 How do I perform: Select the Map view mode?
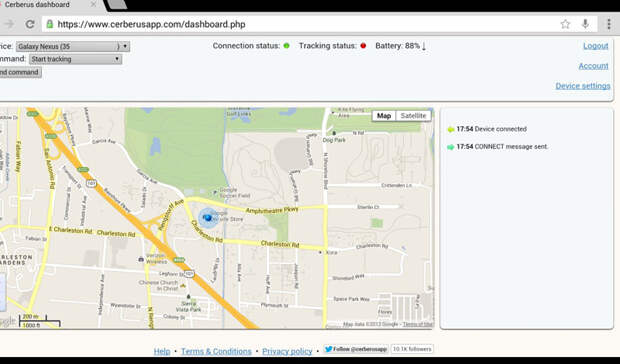(384, 116)
